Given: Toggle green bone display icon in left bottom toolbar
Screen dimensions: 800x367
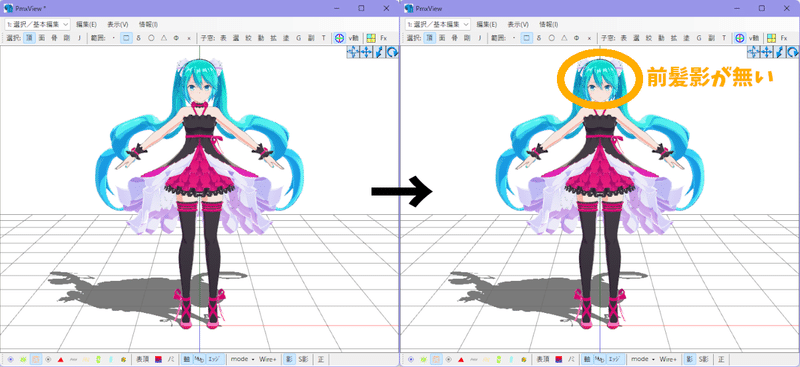Looking at the screenshot, I should [23, 359].
